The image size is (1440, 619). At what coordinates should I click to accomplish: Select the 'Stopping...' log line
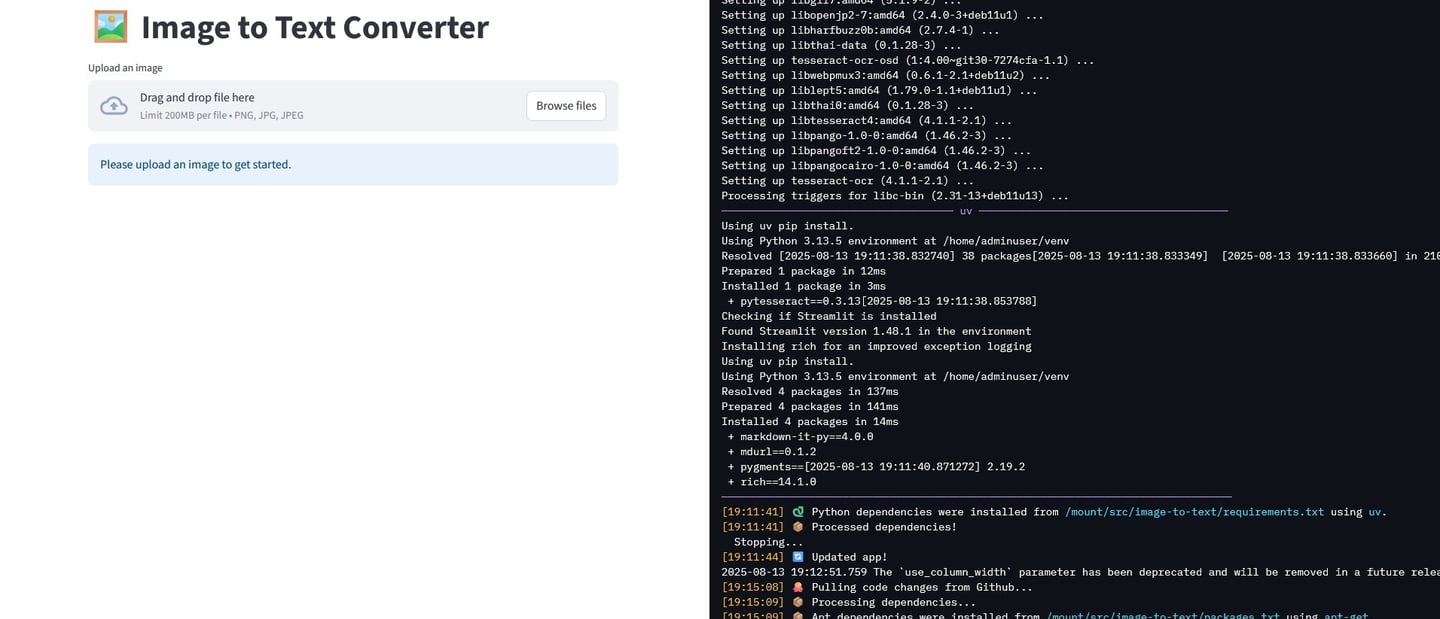pos(768,542)
